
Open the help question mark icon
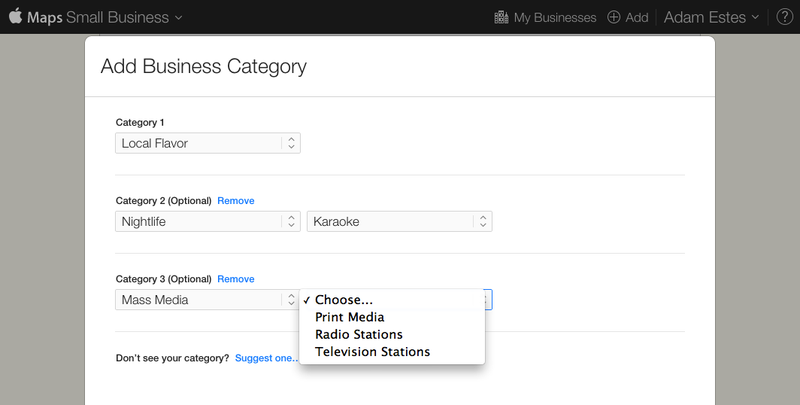(785, 17)
